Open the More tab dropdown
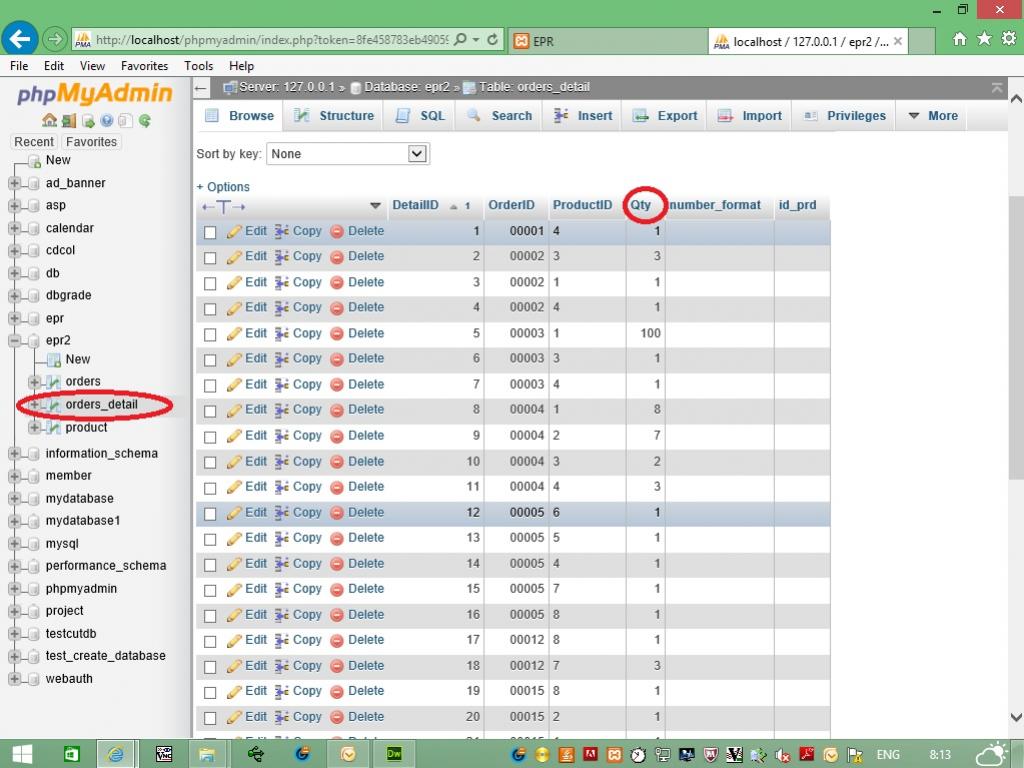Image resolution: width=1024 pixels, height=768 pixels. [x=932, y=116]
